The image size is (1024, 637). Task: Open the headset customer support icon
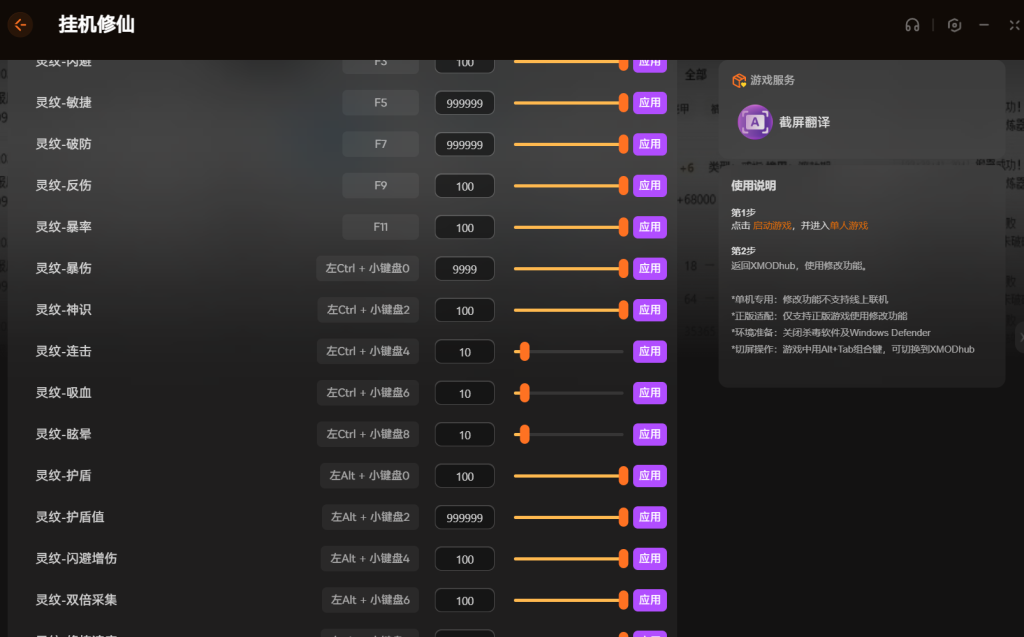912,25
